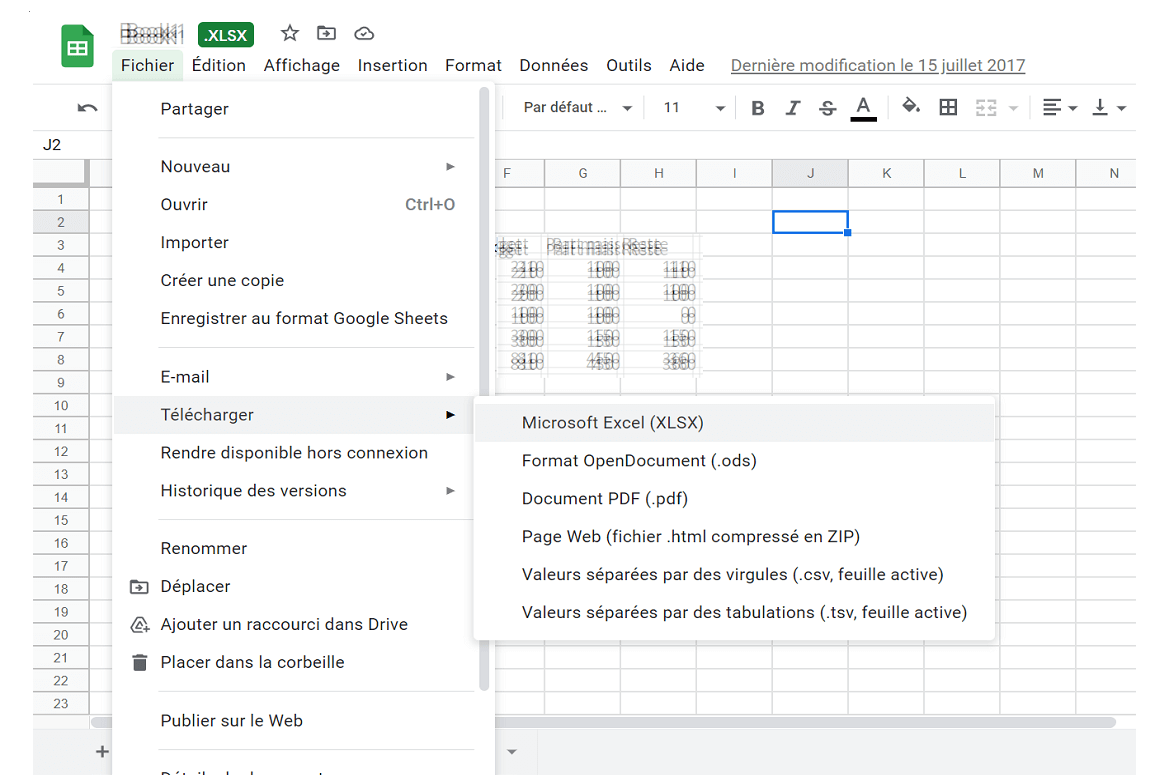Toggle italic formatting
The width and height of the screenshot is (1149, 775).
[x=792, y=108]
